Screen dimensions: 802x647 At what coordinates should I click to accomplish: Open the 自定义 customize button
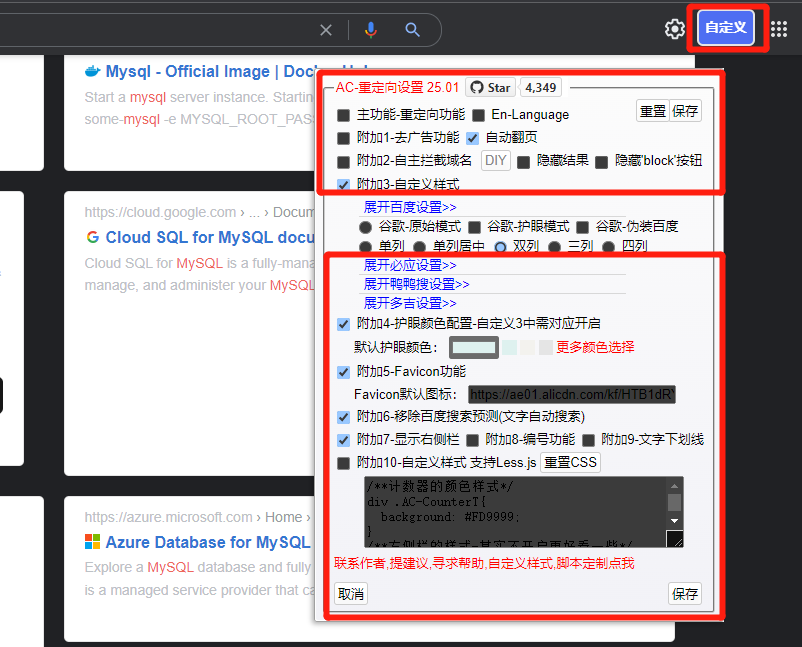click(x=726, y=28)
